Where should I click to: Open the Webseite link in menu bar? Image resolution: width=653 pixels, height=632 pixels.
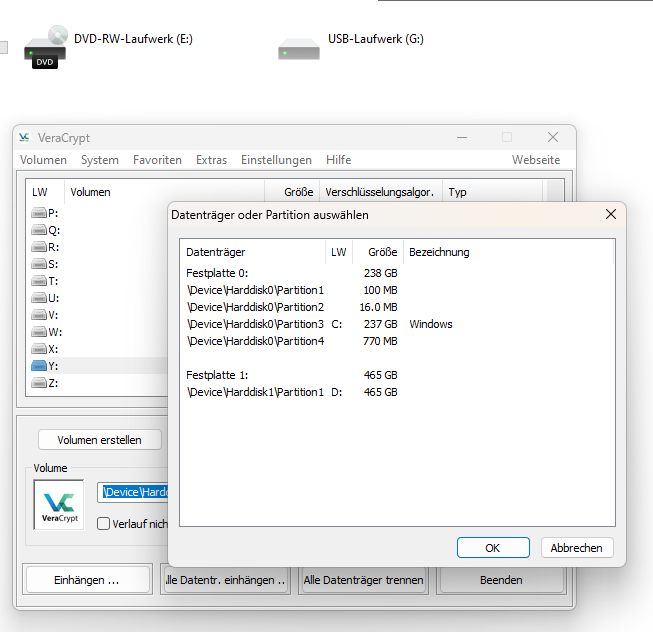tap(536, 160)
